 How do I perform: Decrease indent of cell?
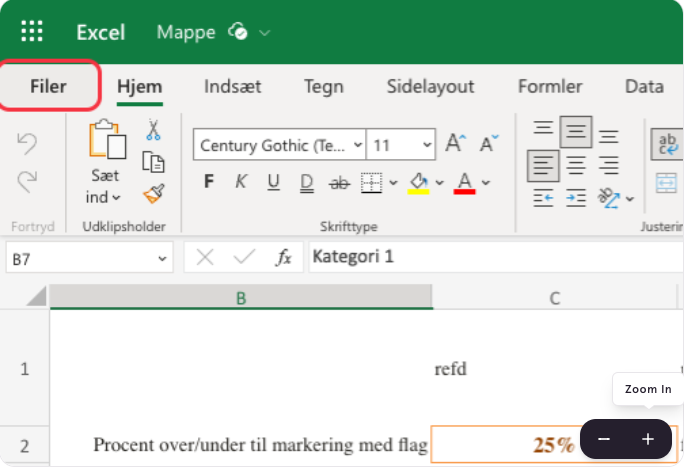543,198
